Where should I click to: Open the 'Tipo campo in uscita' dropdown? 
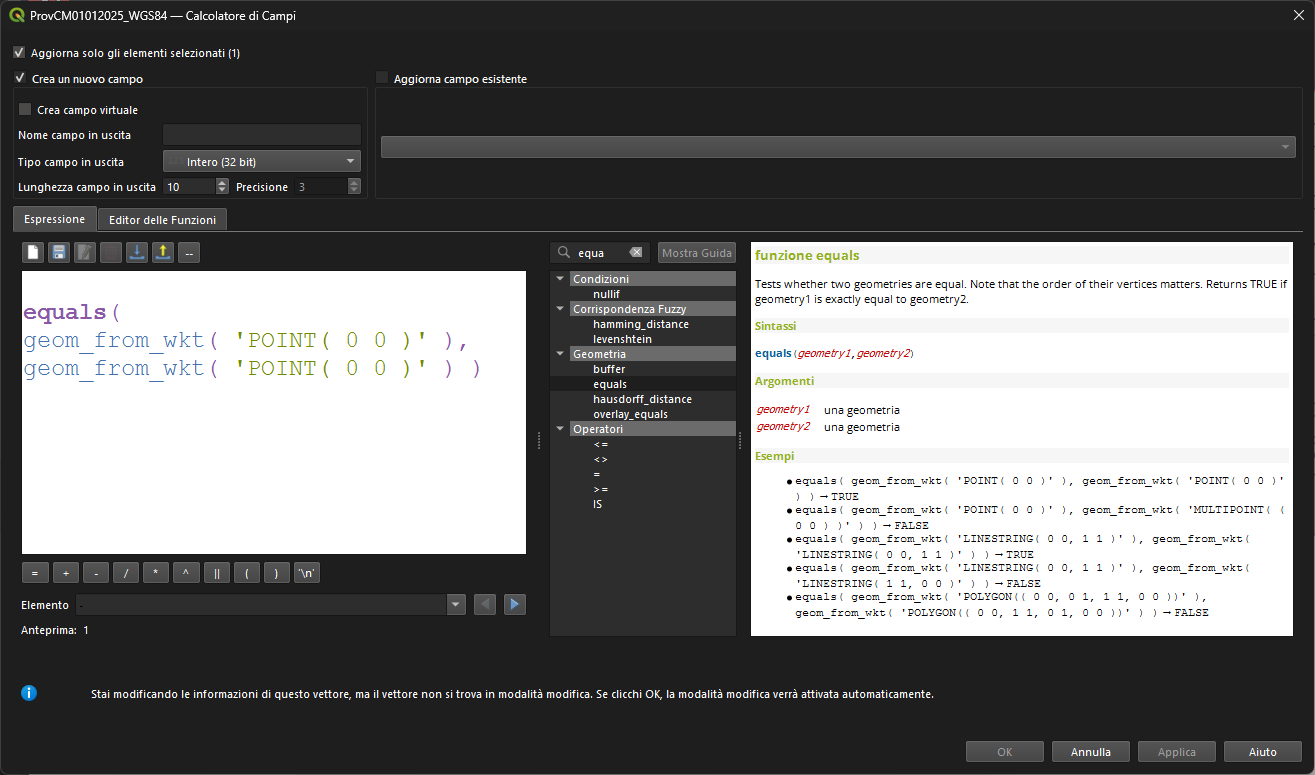pyautogui.click(x=261, y=161)
